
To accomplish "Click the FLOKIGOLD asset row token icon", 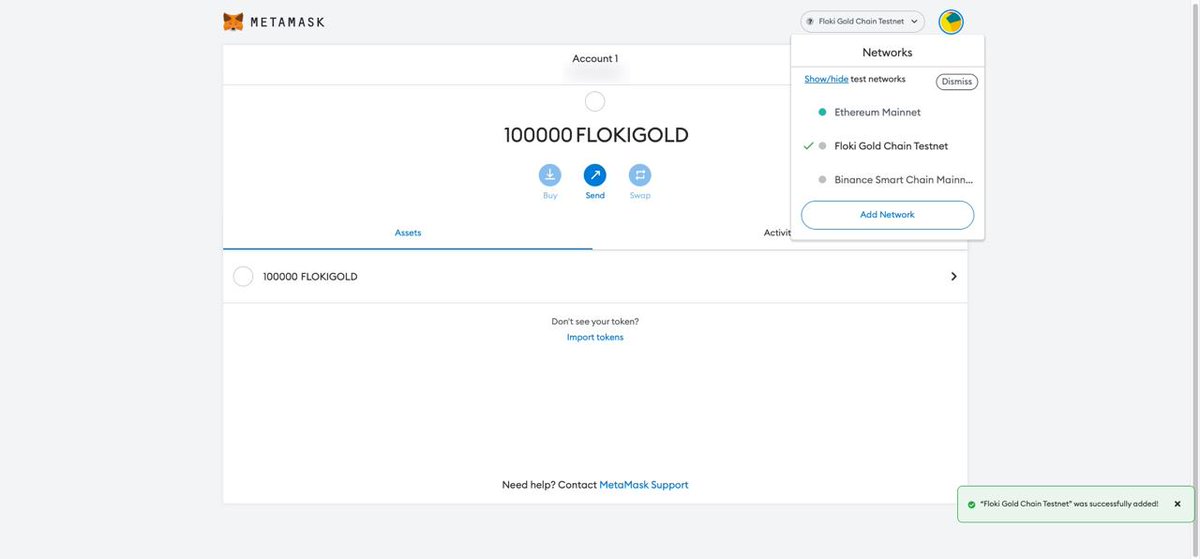I will [x=243, y=276].
